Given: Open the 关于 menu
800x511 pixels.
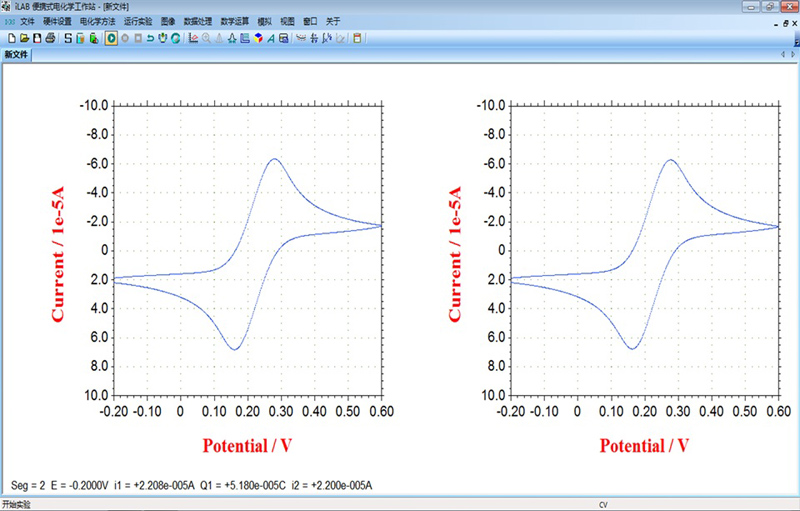Looking at the screenshot, I should pos(333,21).
